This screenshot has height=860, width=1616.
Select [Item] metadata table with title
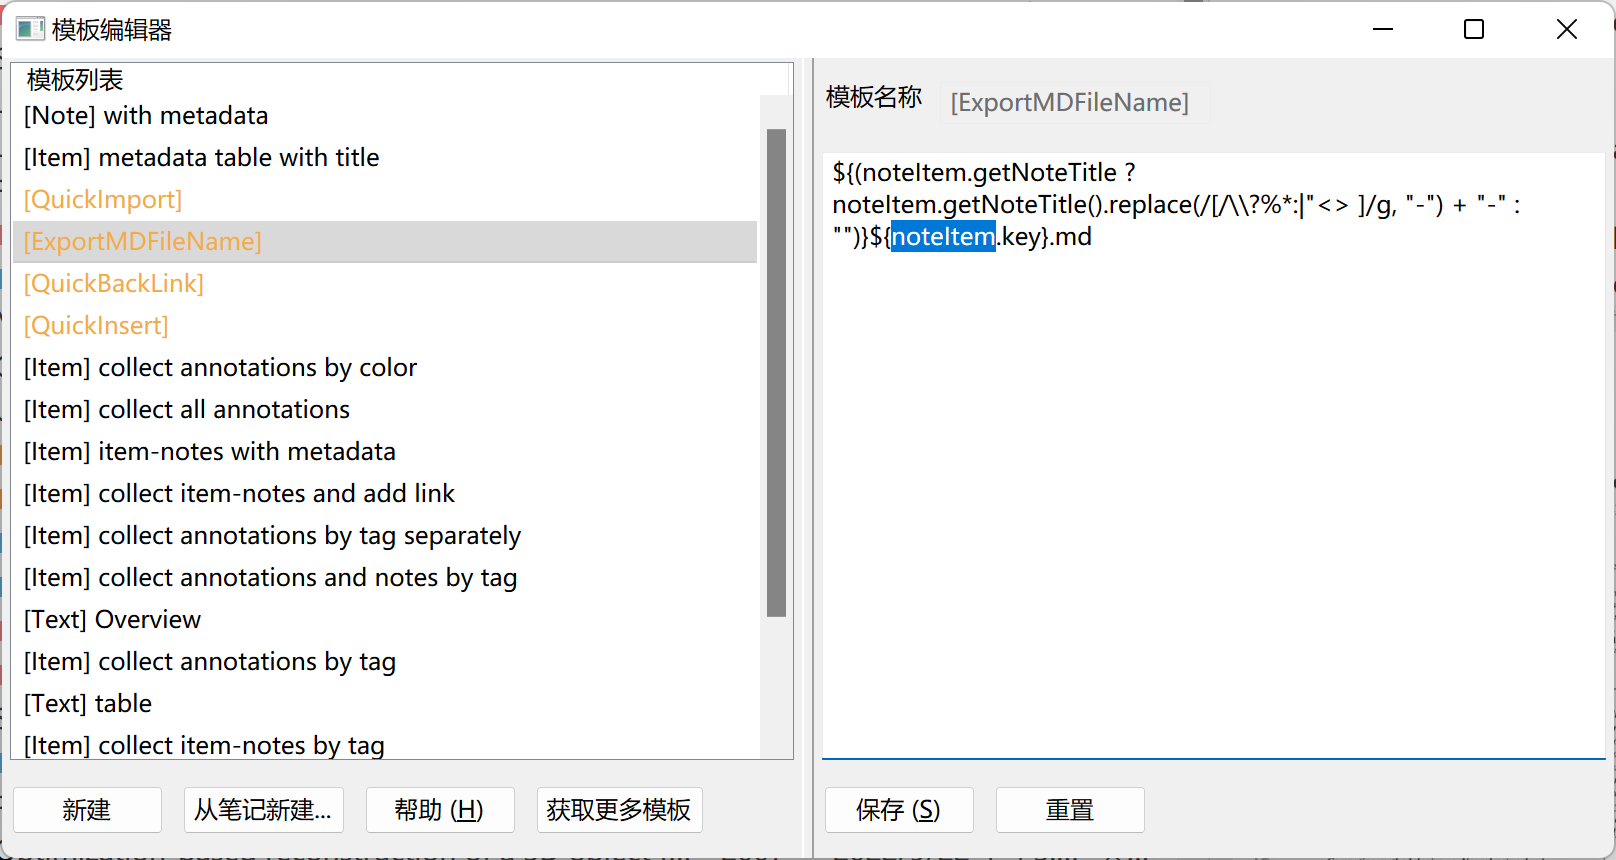(201, 157)
